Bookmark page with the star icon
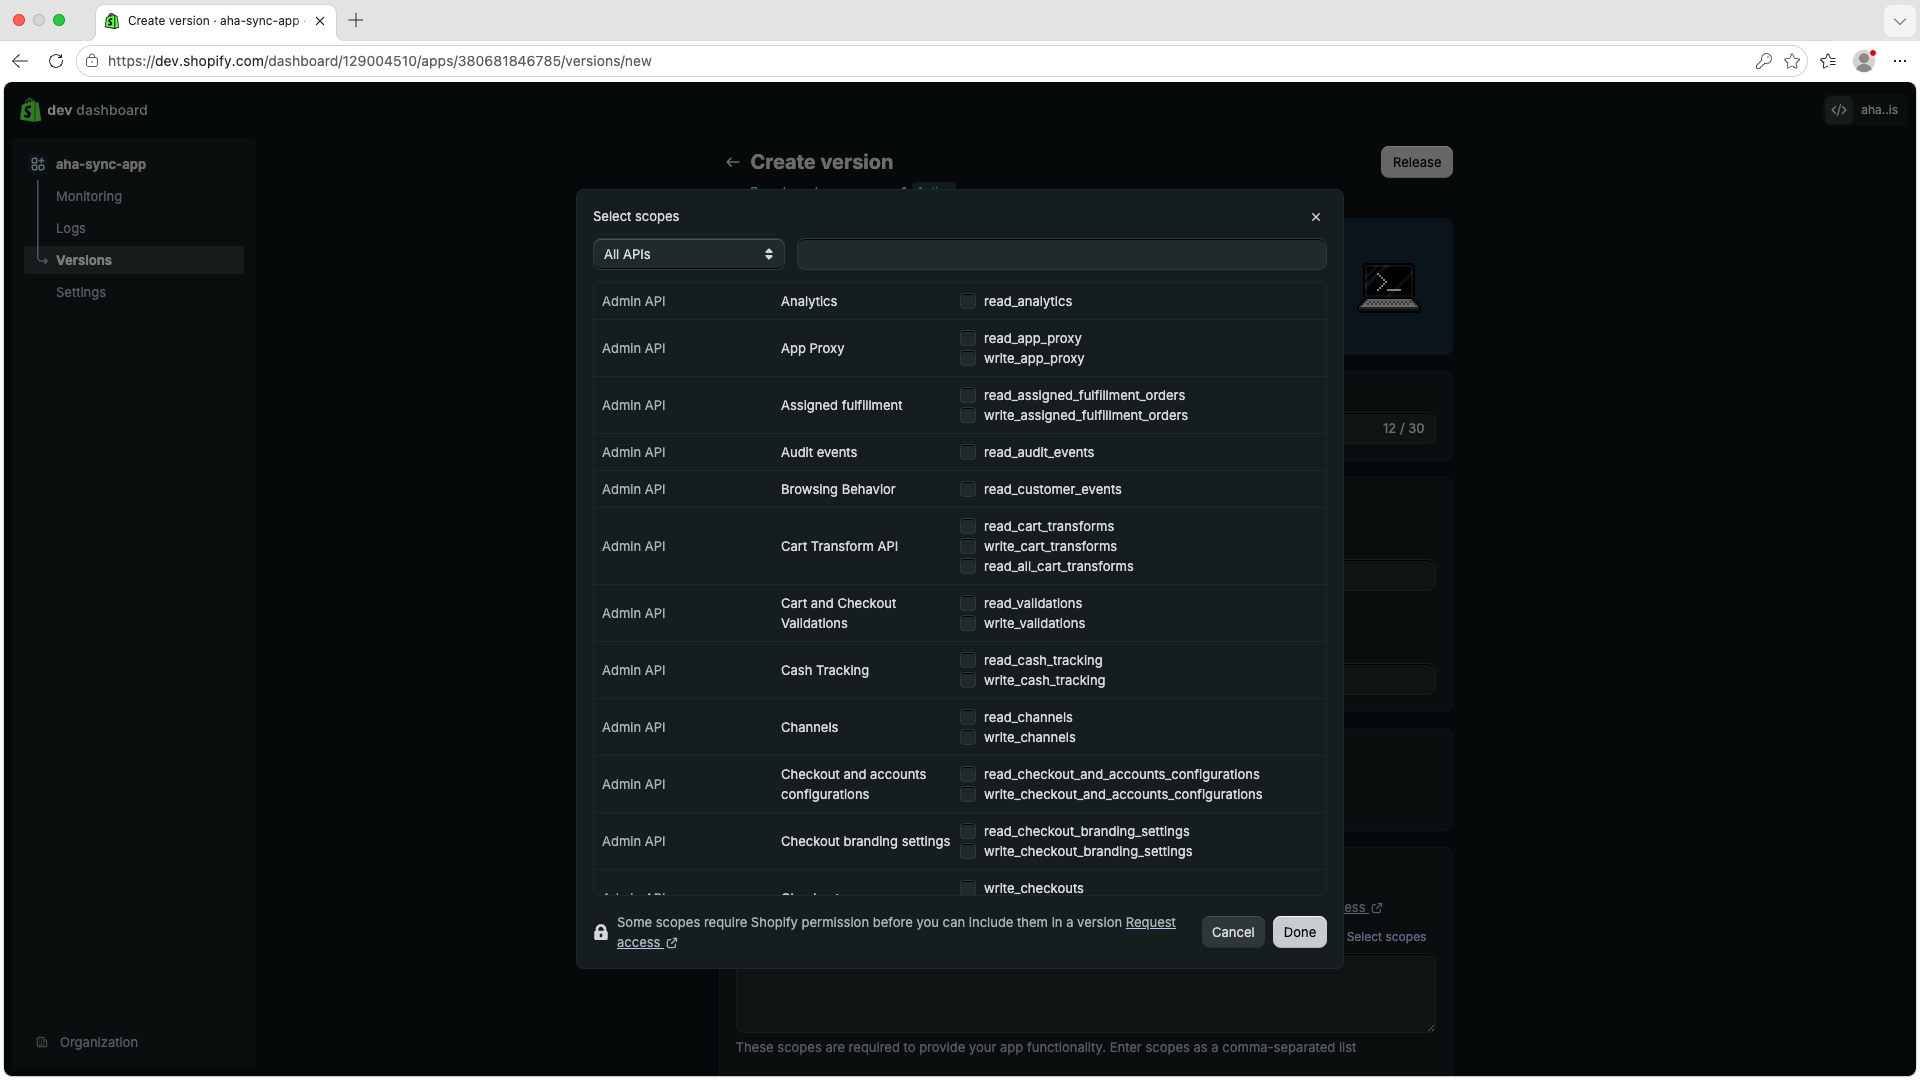 [x=1792, y=61]
